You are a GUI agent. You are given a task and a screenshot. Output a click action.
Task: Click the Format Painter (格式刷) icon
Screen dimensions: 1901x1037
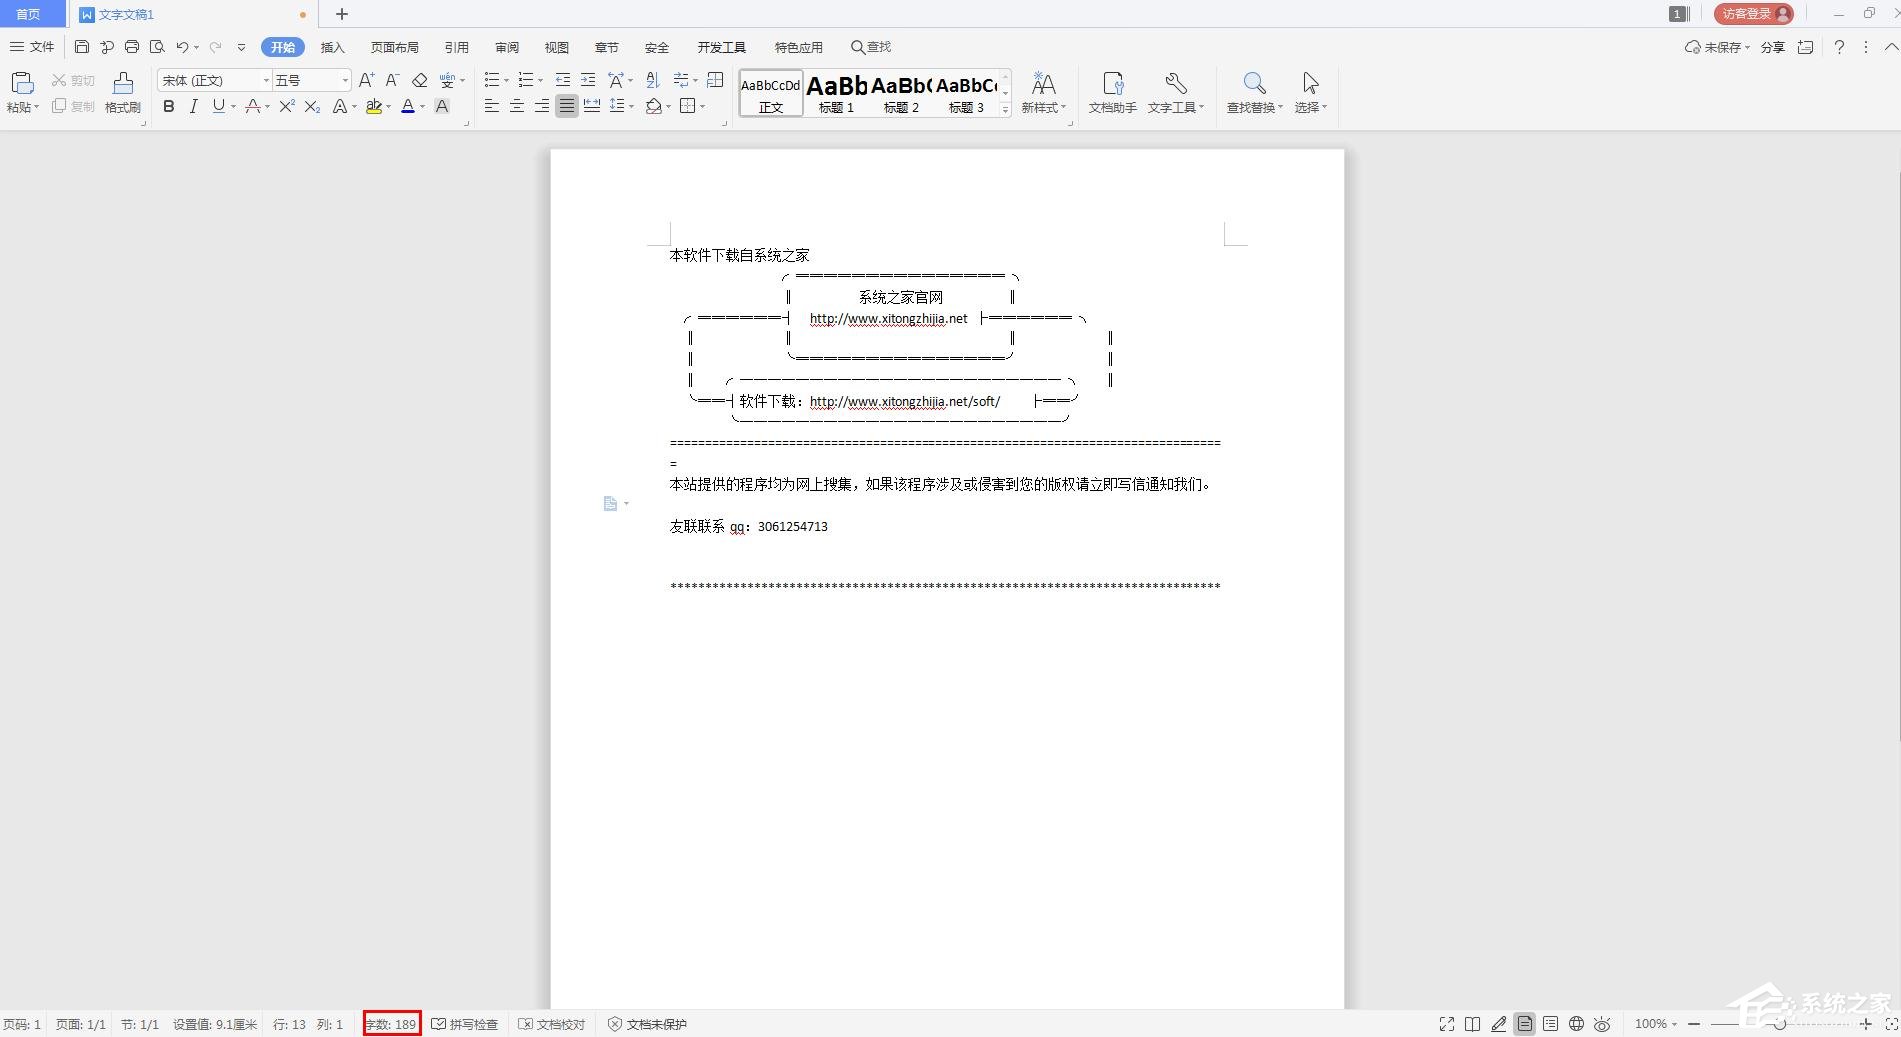121,92
